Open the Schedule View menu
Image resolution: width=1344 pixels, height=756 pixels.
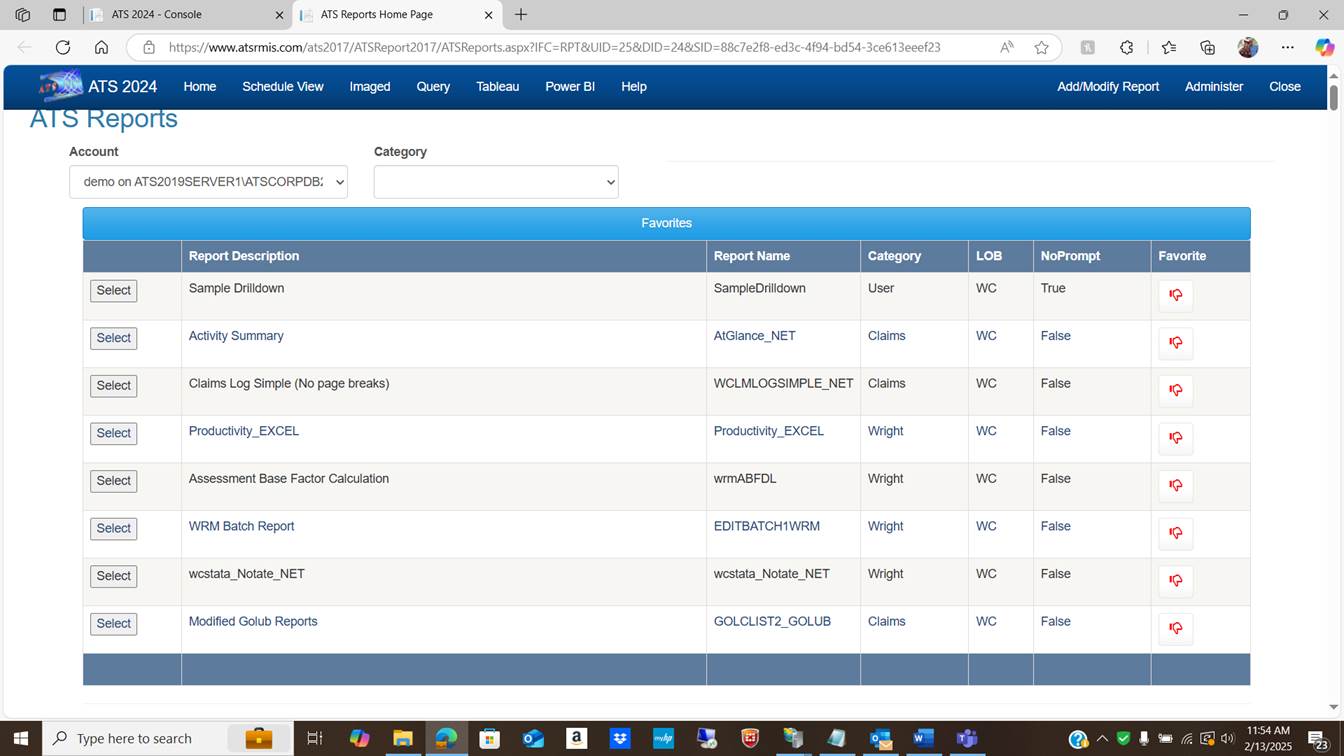tap(282, 87)
